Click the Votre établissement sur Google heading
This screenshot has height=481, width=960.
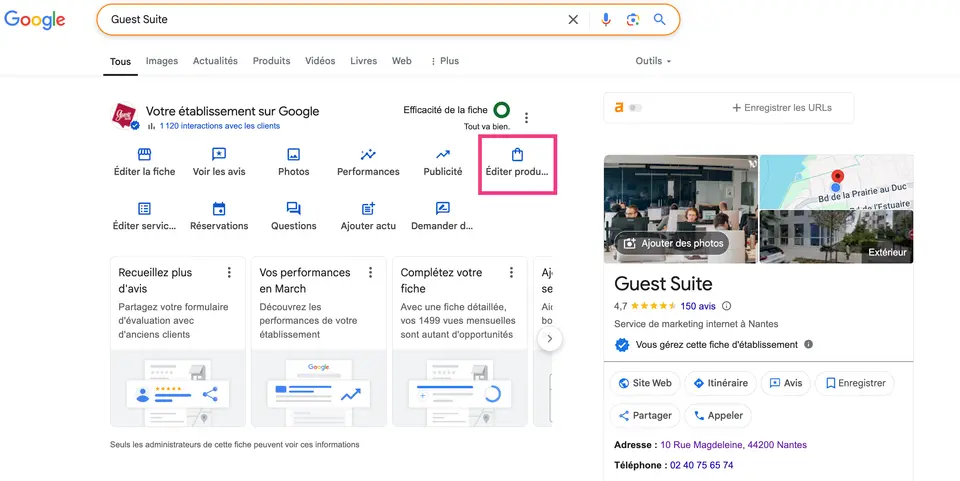coord(232,111)
